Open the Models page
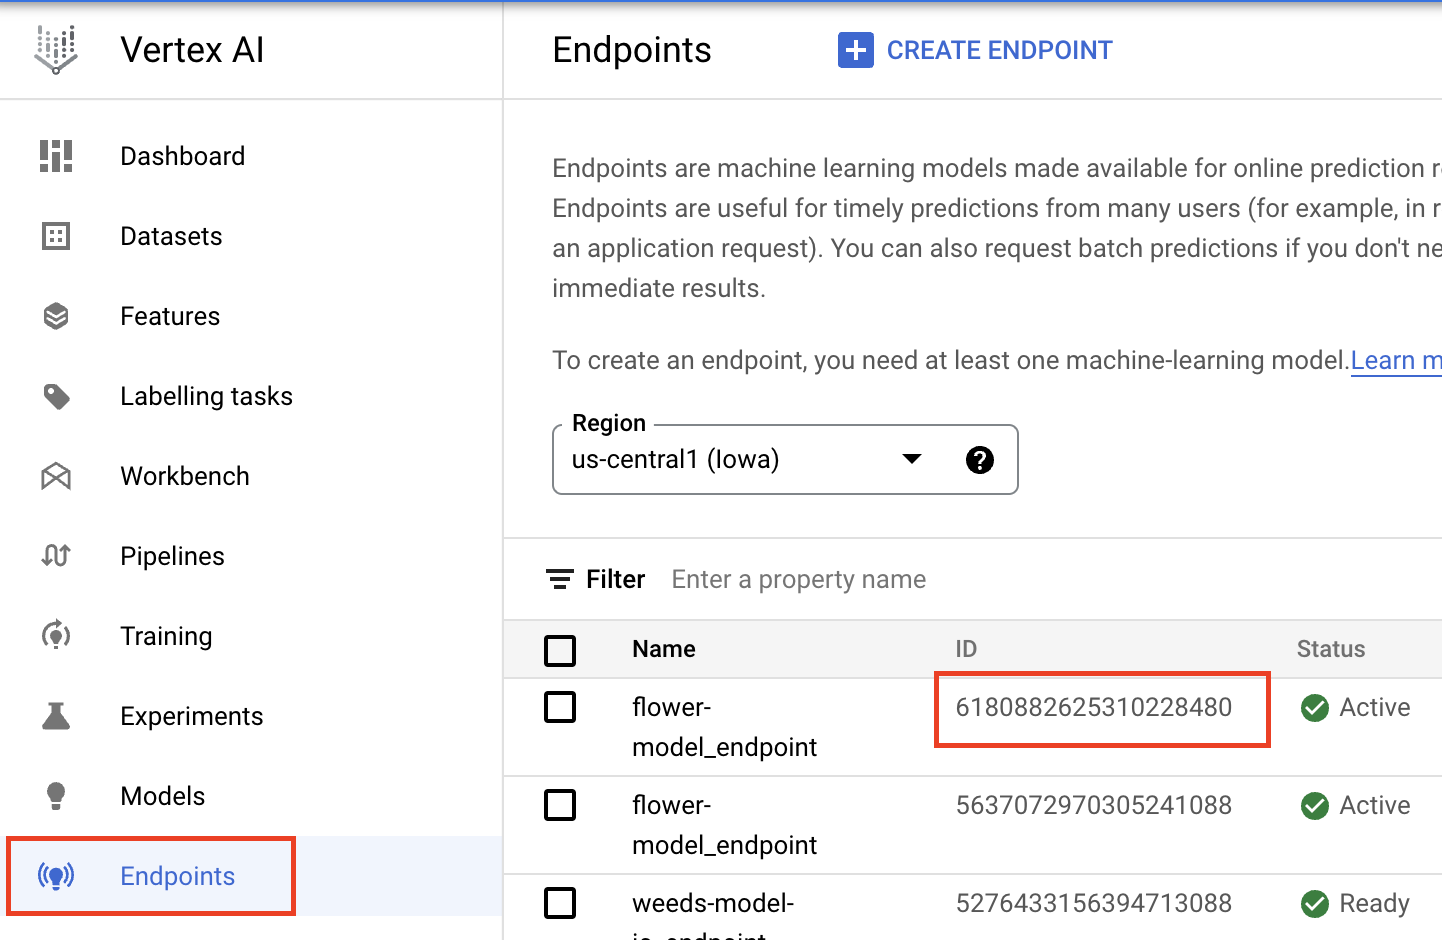This screenshot has width=1442, height=940. tap(162, 796)
